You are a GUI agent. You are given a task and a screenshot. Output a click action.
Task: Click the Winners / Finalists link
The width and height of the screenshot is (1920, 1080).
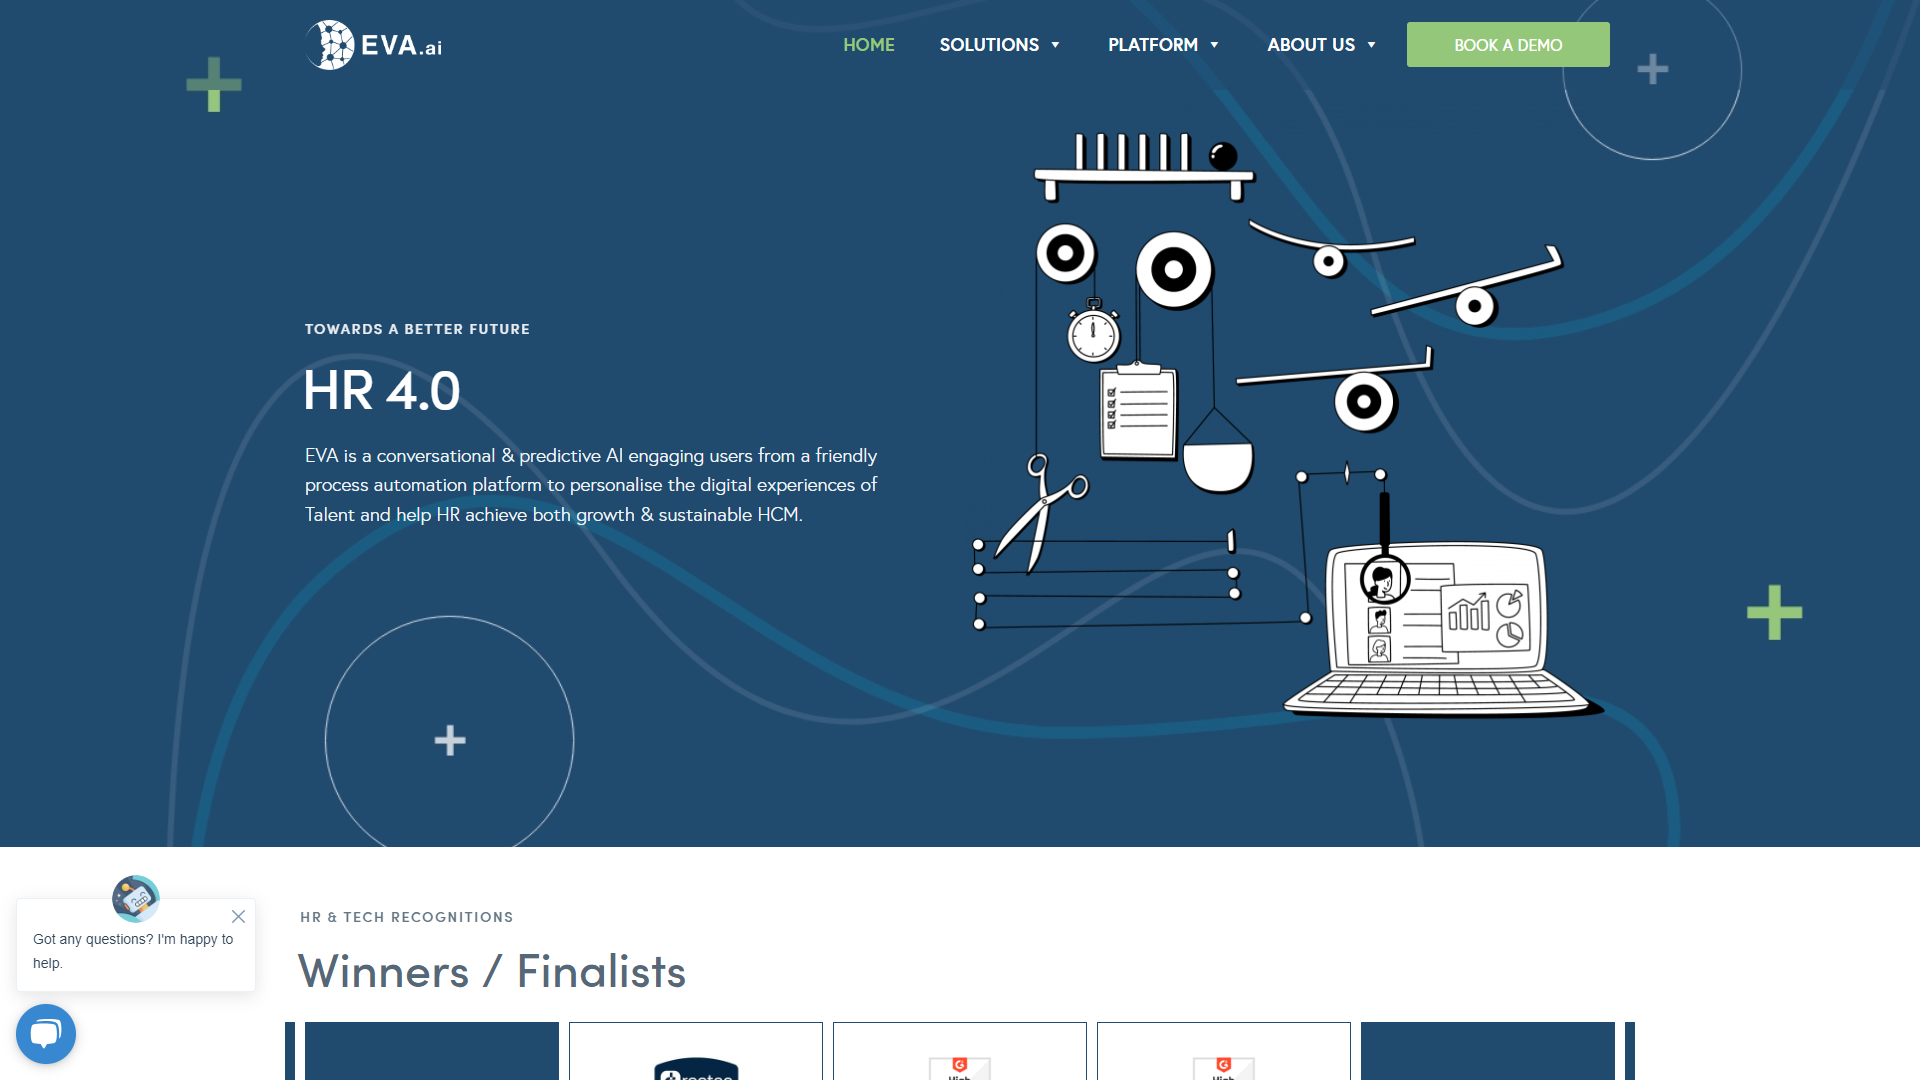[492, 967]
